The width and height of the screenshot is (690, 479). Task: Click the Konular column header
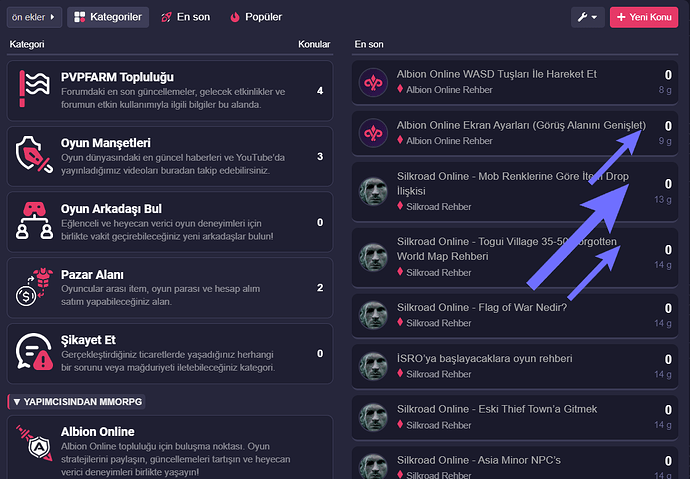click(314, 44)
